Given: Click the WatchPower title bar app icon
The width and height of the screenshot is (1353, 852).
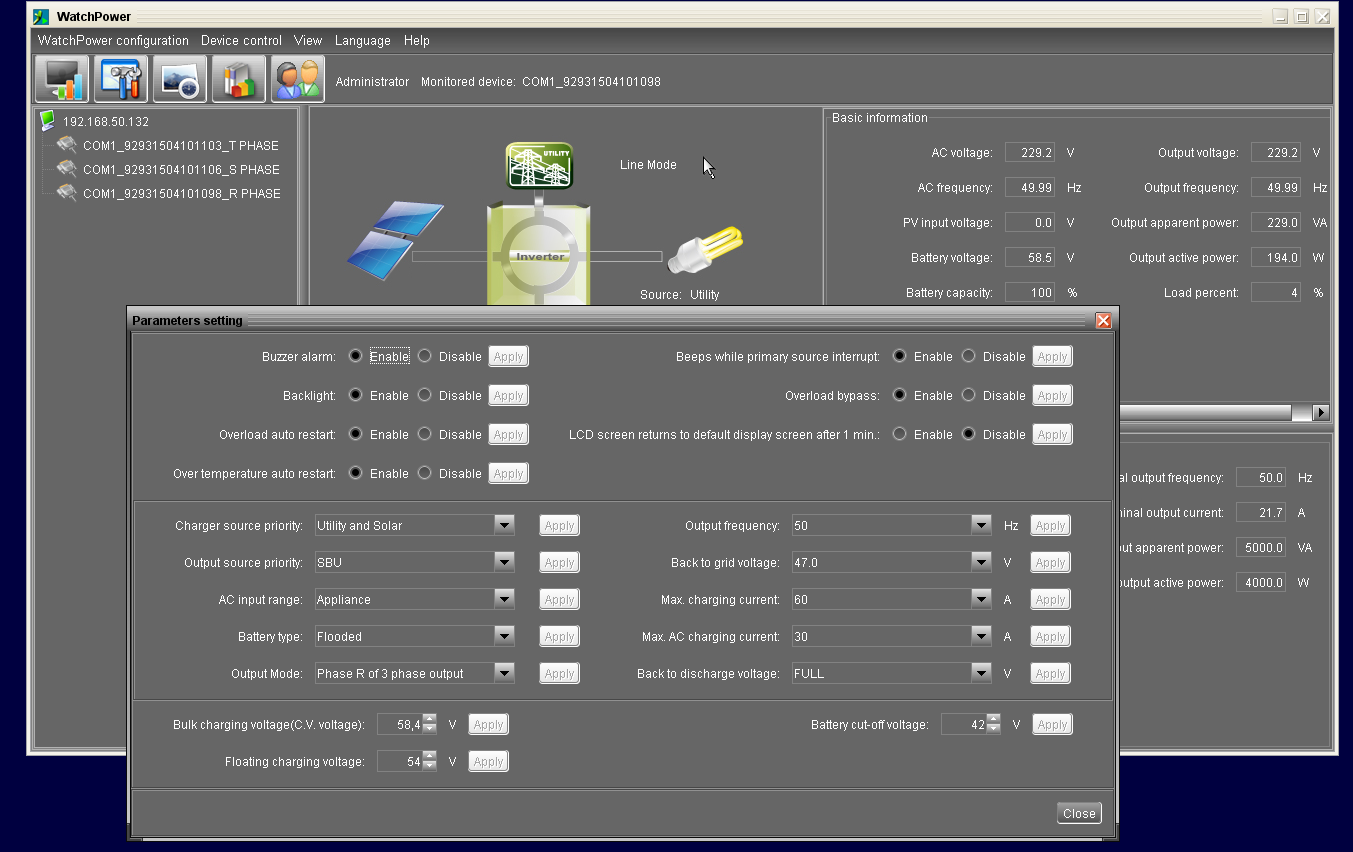Looking at the screenshot, I should pyautogui.click(x=41, y=16).
